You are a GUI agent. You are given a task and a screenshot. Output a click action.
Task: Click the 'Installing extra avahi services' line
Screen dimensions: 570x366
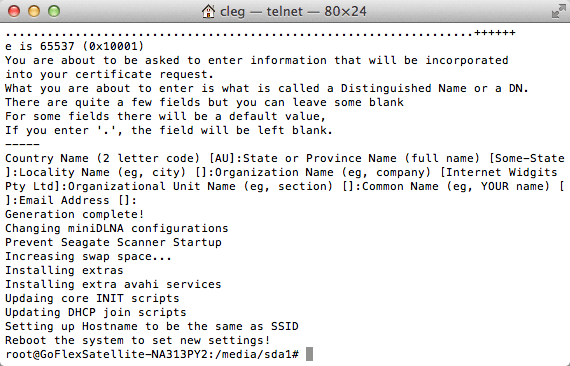113,284
